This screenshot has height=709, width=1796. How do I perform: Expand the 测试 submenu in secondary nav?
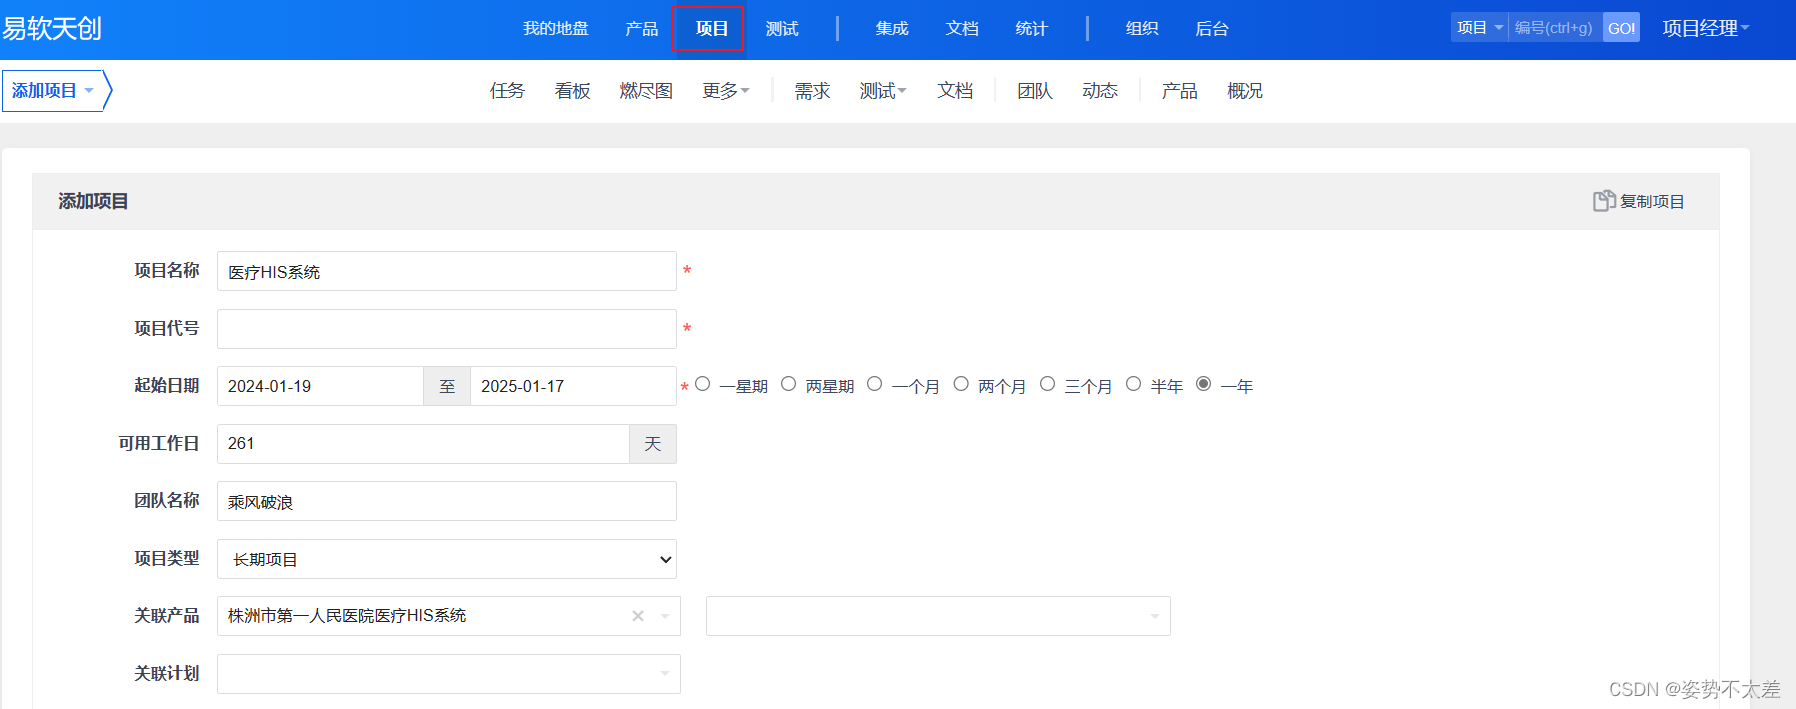click(883, 91)
